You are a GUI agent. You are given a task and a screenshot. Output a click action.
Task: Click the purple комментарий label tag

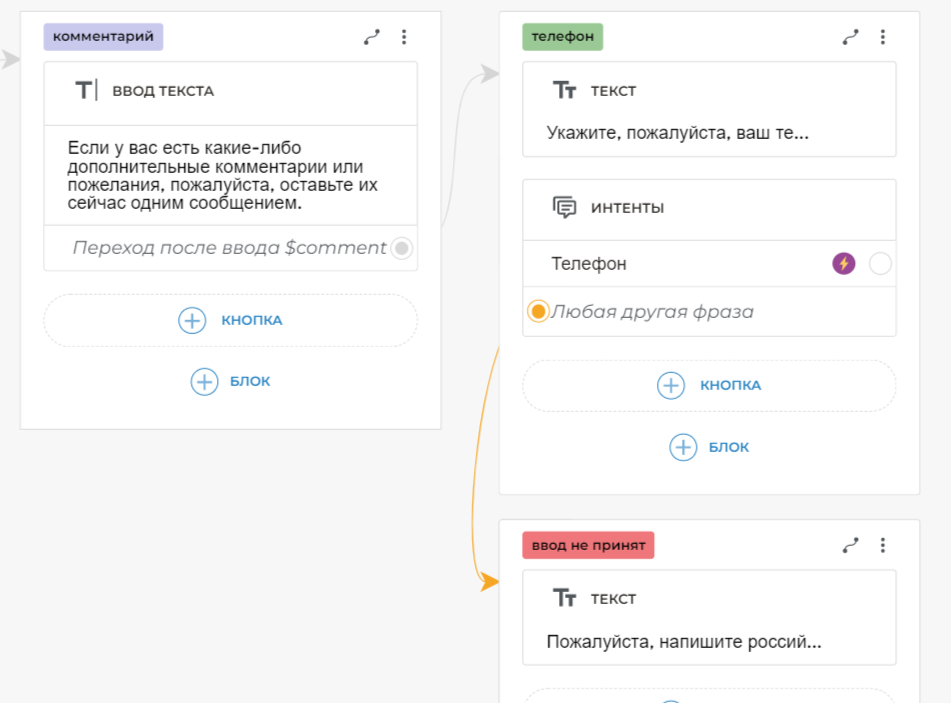point(103,37)
